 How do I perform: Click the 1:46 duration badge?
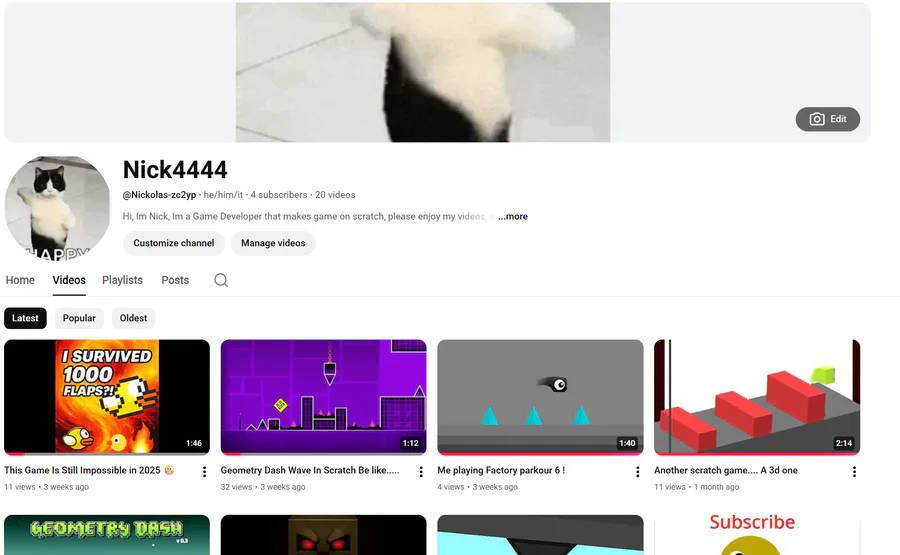194,443
